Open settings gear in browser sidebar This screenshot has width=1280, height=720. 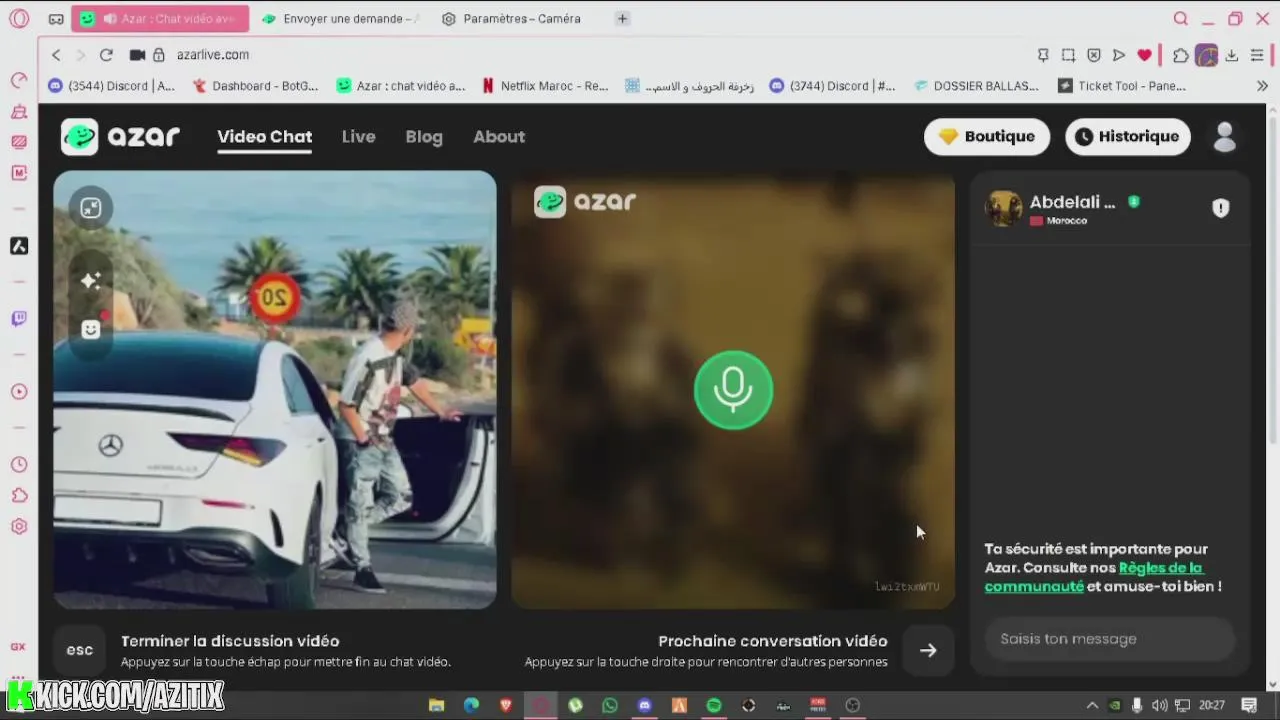pos(18,526)
